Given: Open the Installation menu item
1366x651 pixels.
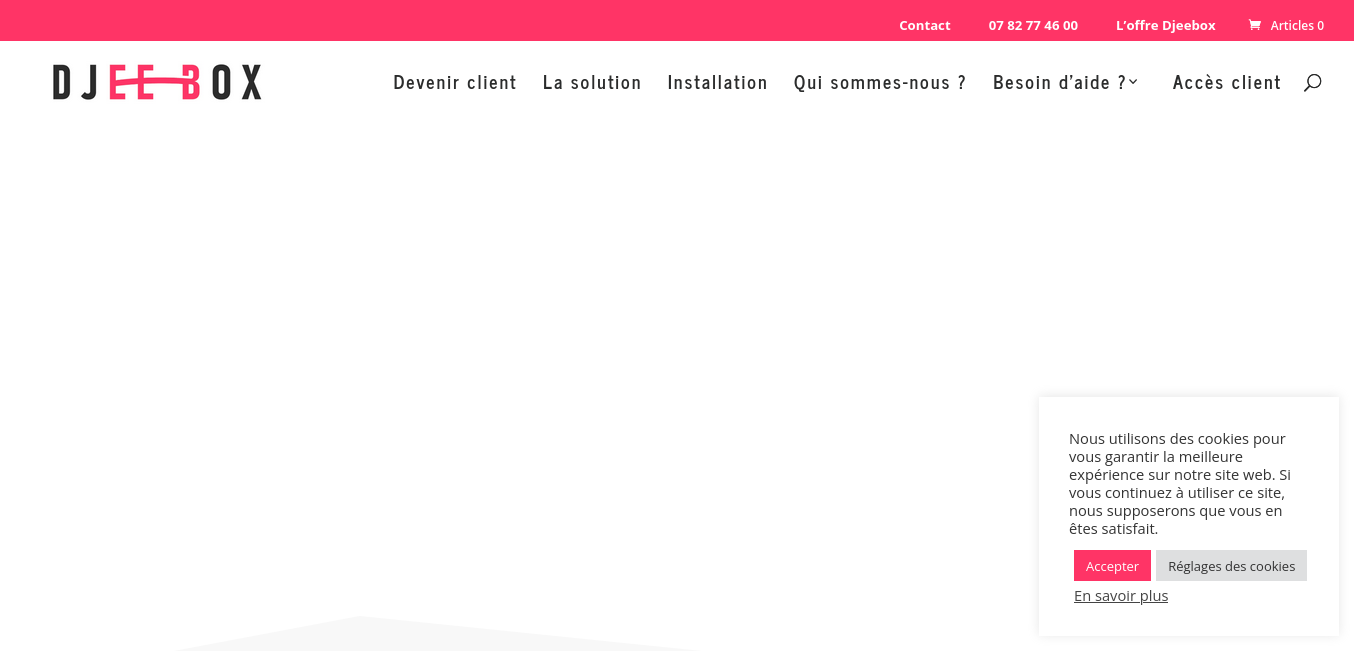Looking at the screenshot, I should point(718,82).
